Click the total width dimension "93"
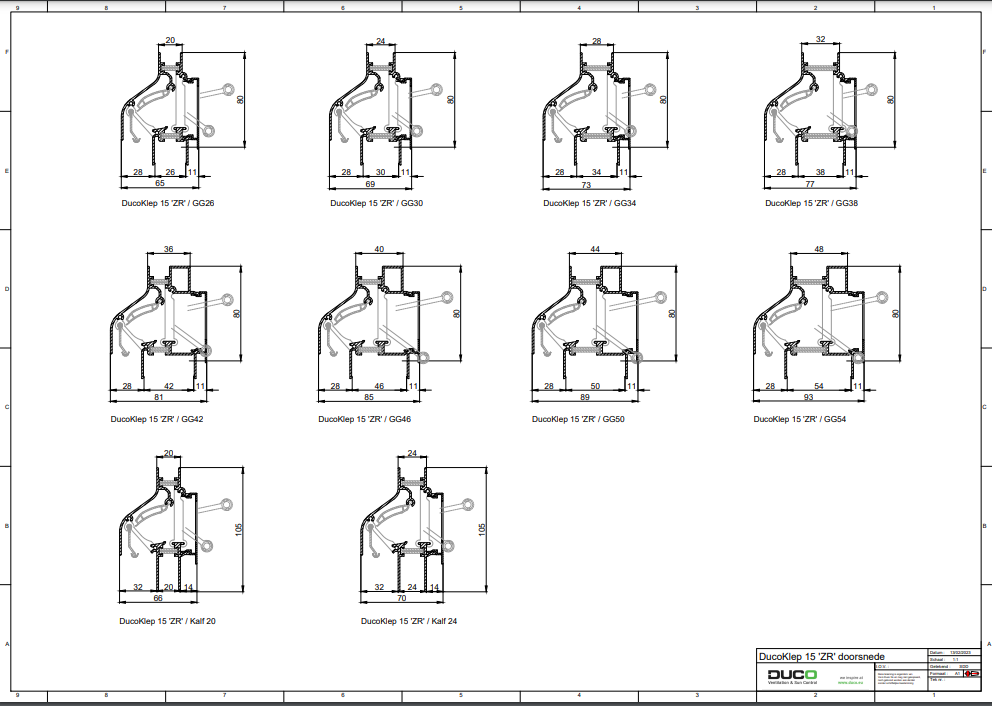The width and height of the screenshot is (992, 706). coord(809,397)
